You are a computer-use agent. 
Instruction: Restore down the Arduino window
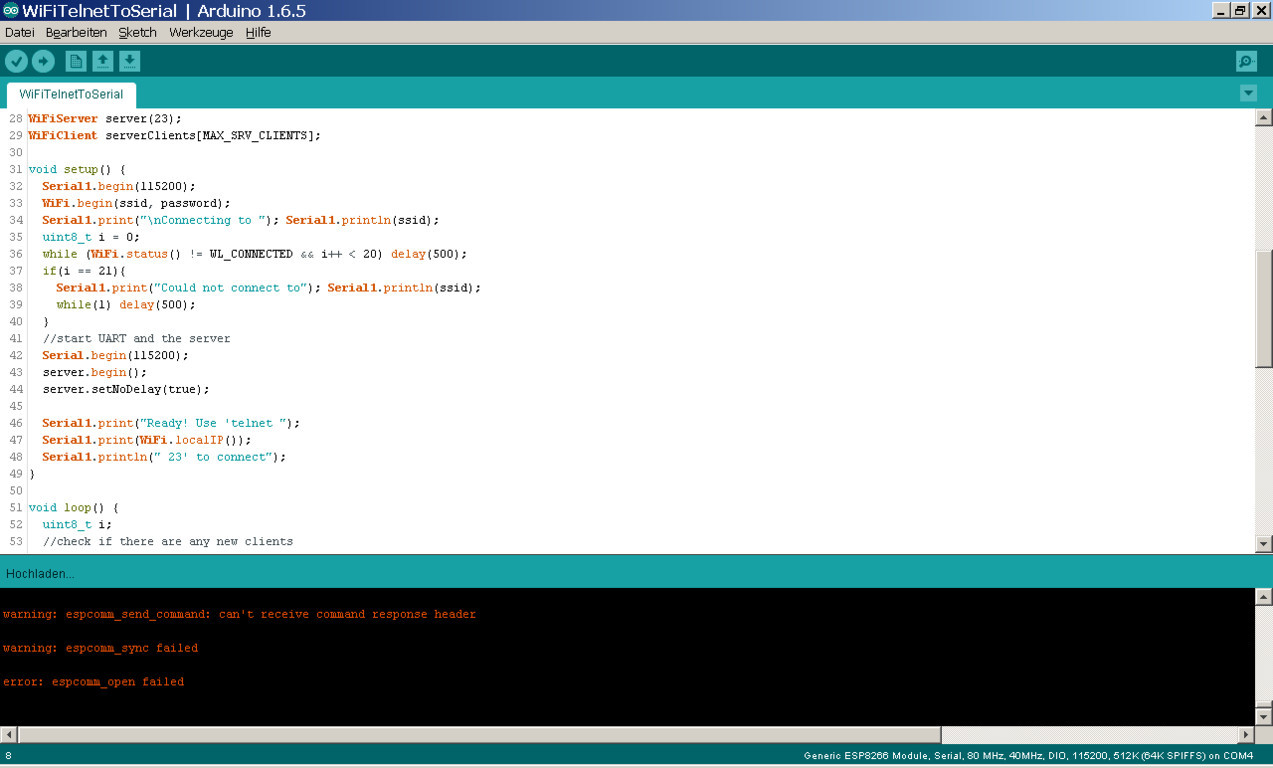[x=1241, y=10]
